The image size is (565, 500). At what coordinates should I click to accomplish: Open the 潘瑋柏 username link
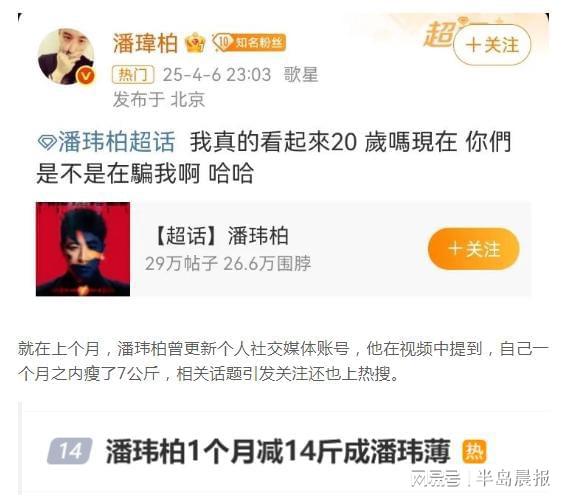tap(146, 43)
